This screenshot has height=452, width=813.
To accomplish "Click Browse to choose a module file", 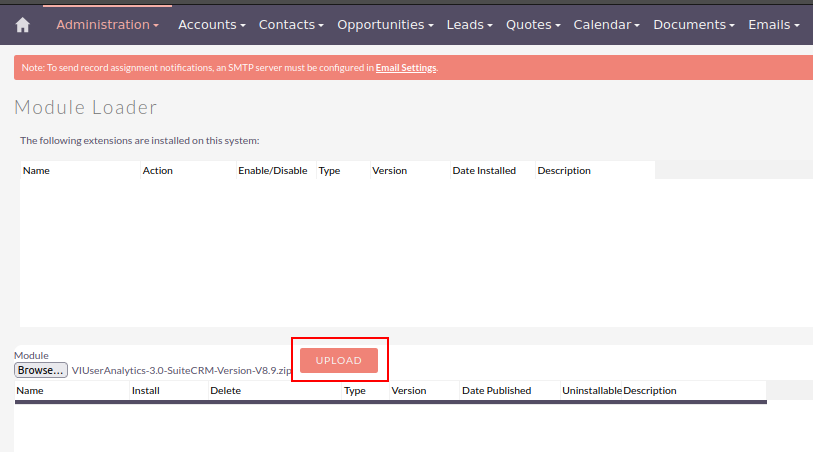I will click(x=41, y=370).
